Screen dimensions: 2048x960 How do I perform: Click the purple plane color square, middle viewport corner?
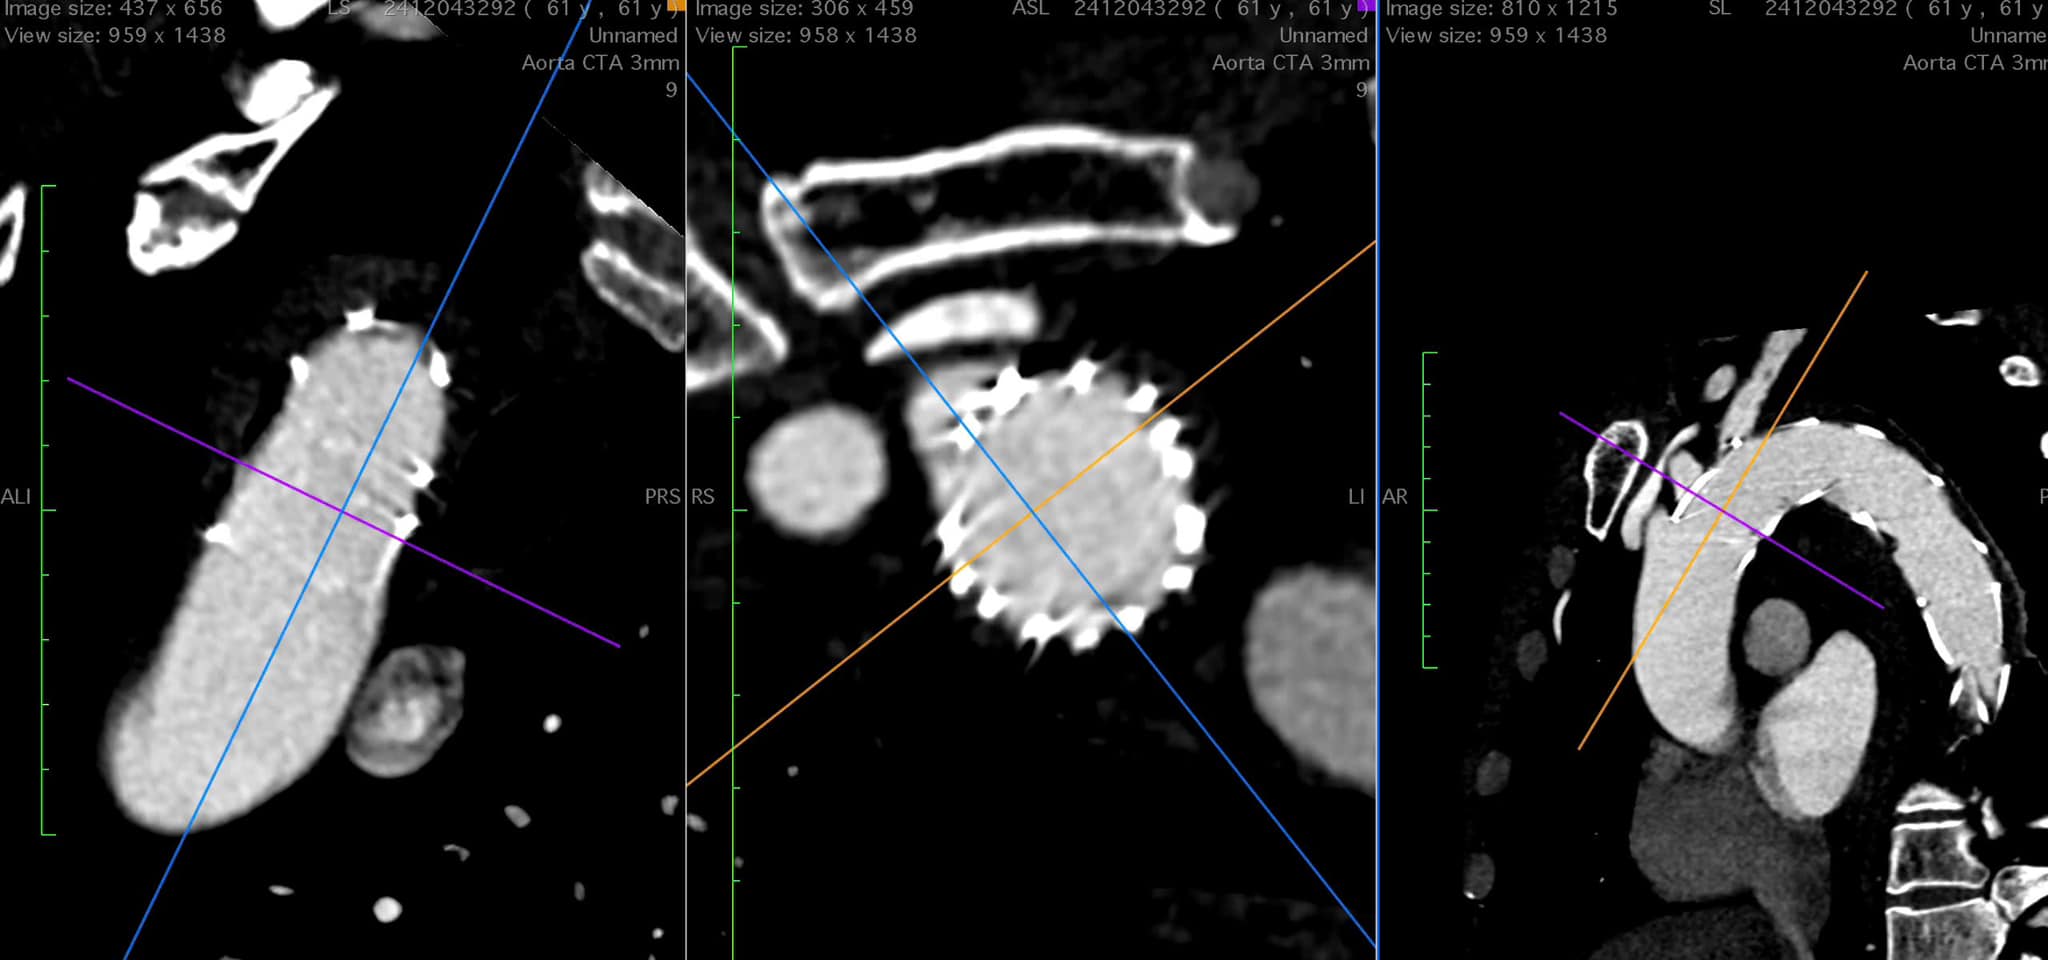[1366, 5]
